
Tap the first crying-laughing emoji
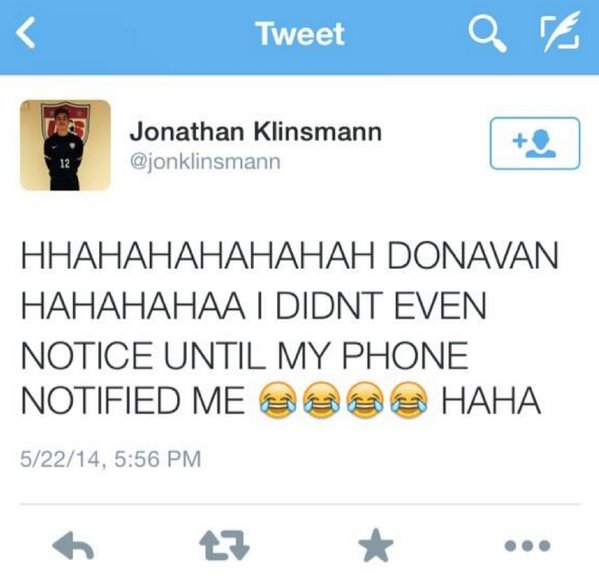[278, 400]
